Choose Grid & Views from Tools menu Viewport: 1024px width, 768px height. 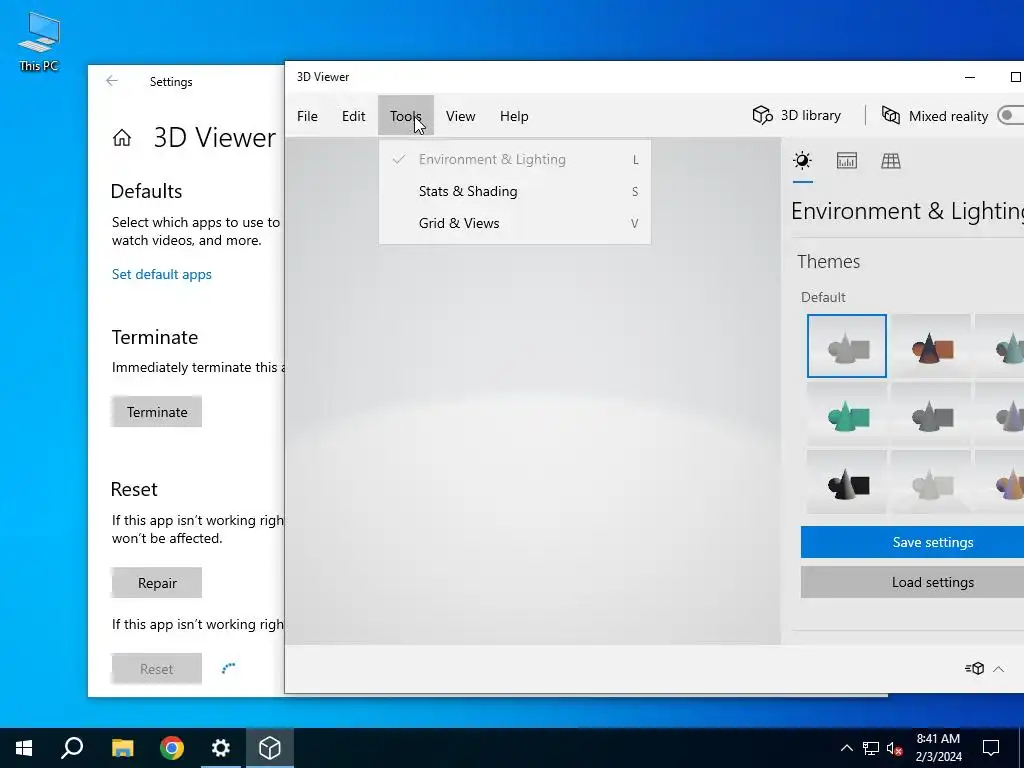pyautogui.click(x=515, y=223)
